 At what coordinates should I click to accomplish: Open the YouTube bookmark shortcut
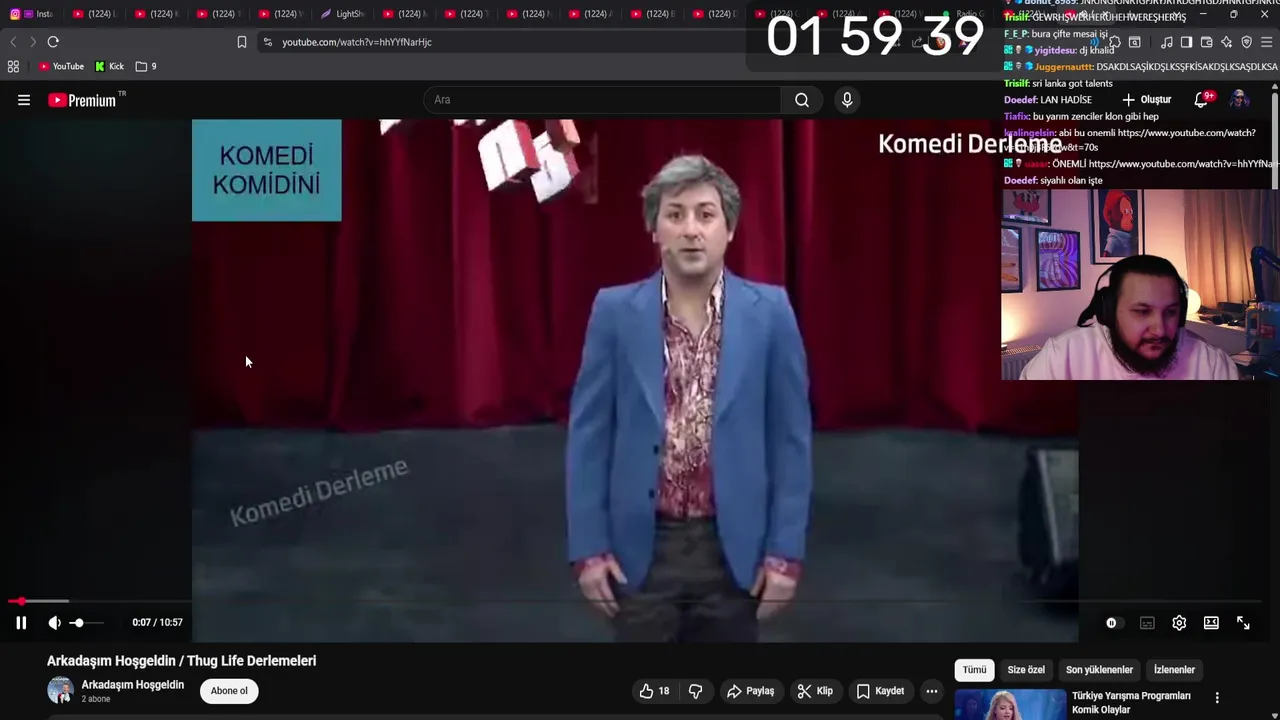(x=61, y=66)
